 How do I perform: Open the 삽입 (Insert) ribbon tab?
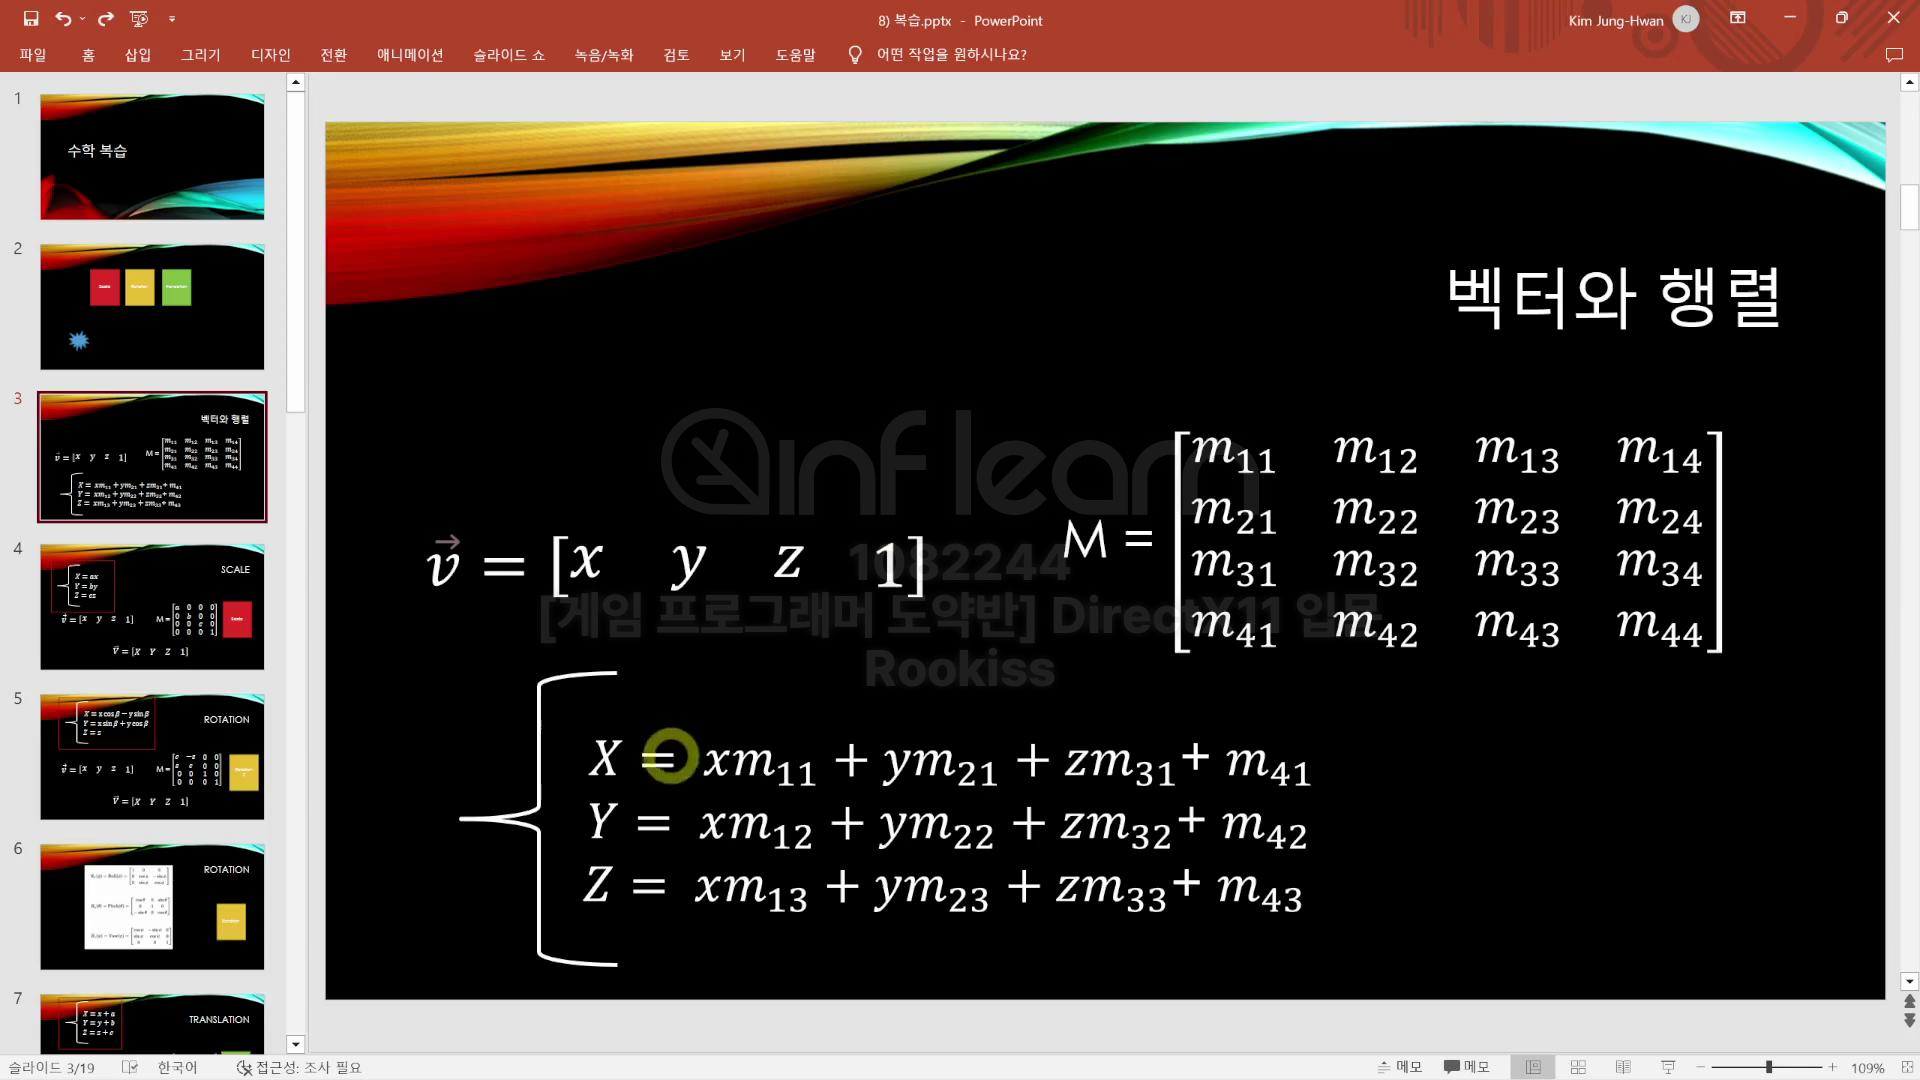[x=137, y=55]
